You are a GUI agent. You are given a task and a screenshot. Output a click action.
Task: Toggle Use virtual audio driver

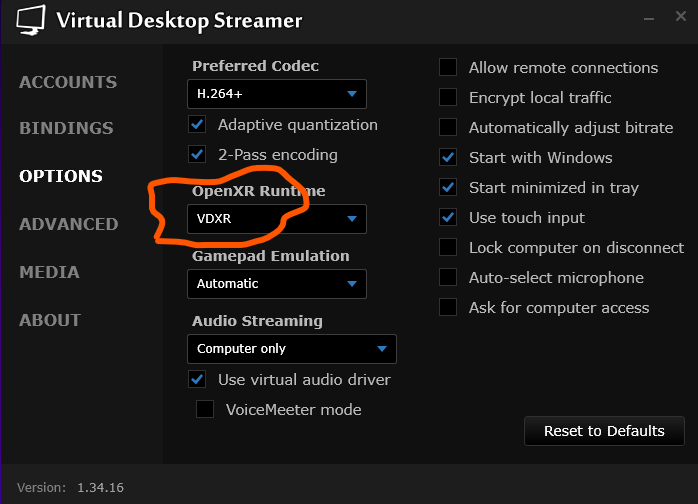click(197, 380)
